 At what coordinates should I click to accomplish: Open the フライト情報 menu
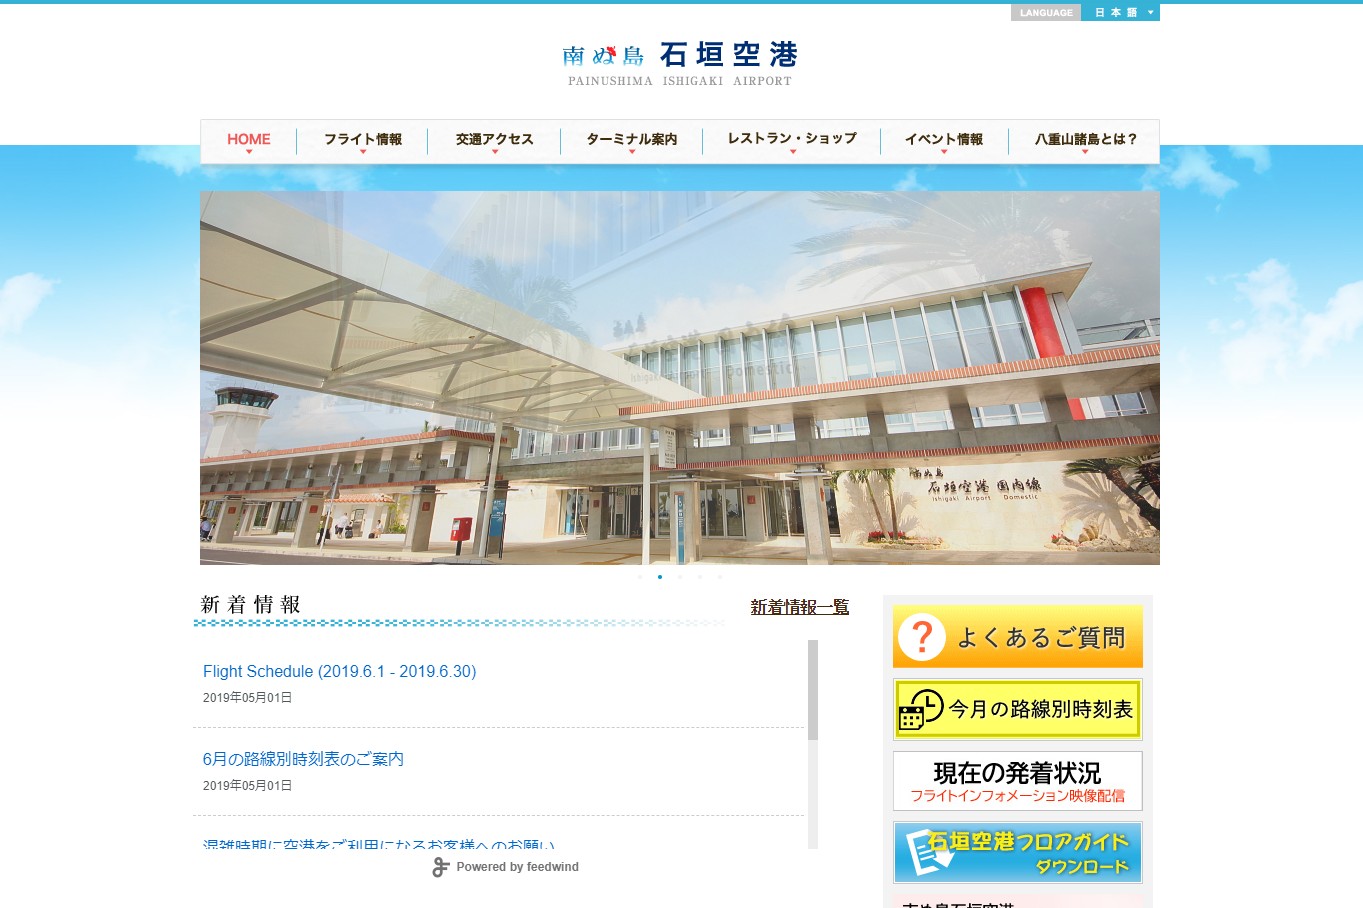pyautogui.click(x=362, y=140)
